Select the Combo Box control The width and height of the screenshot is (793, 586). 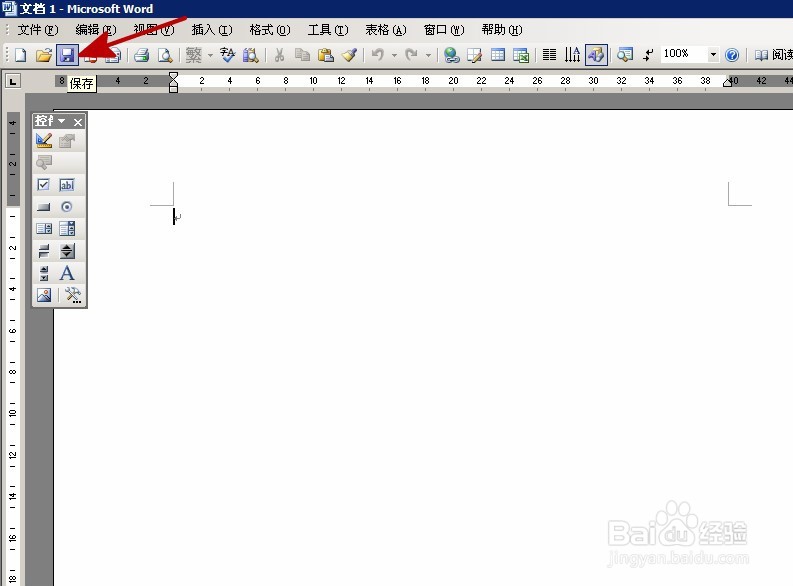click(67, 229)
